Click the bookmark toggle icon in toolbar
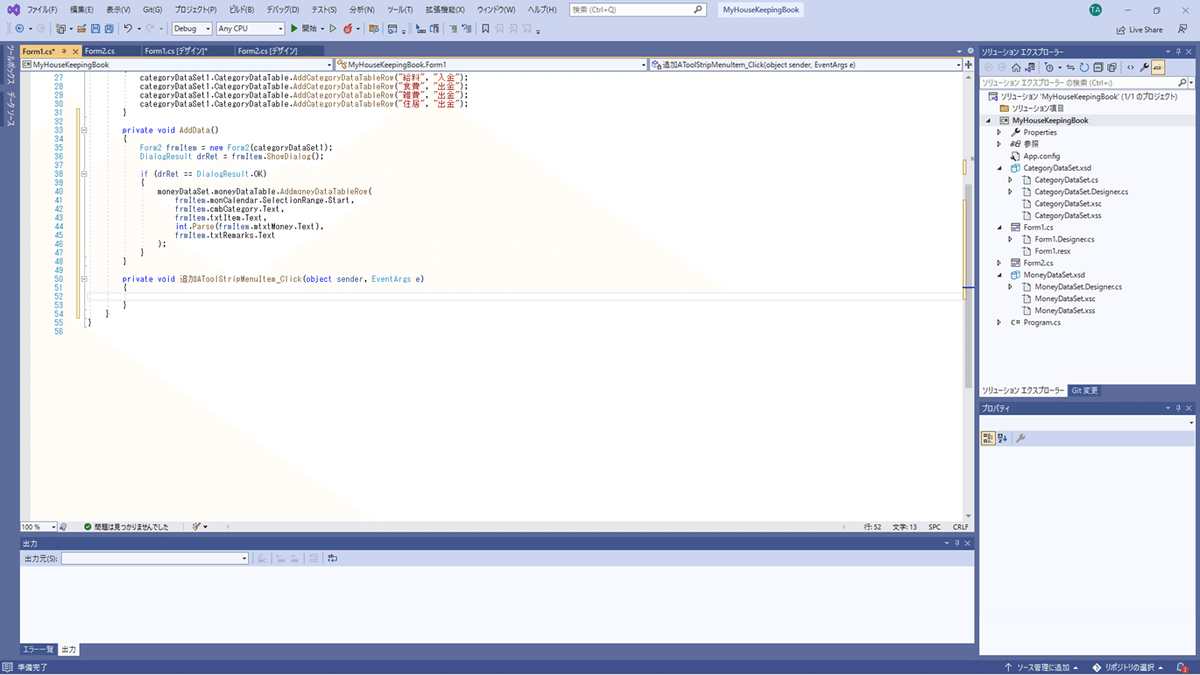Screen dimensions: 1200x675 485,29
